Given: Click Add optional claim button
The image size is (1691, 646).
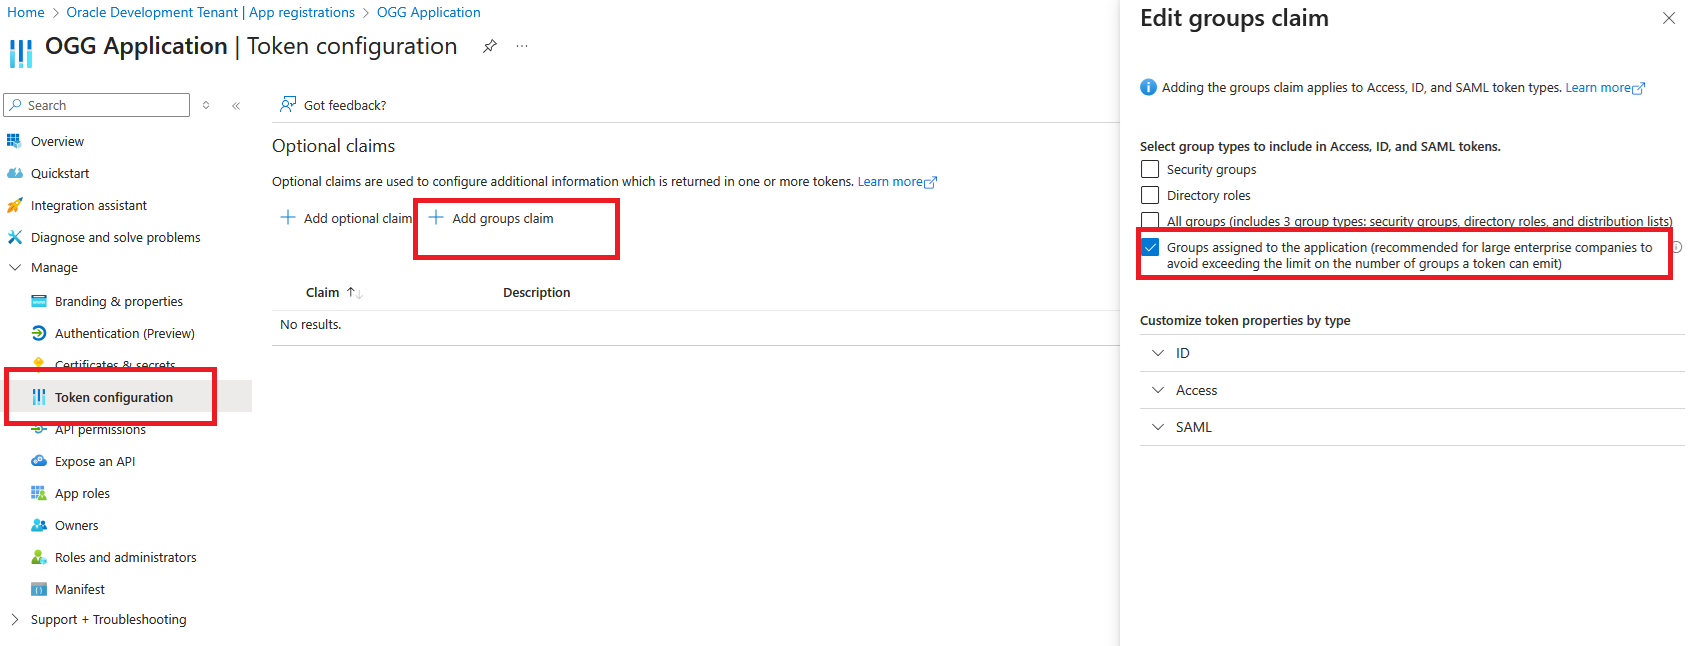Looking at the screenshot, I should (x=346, y=218).
